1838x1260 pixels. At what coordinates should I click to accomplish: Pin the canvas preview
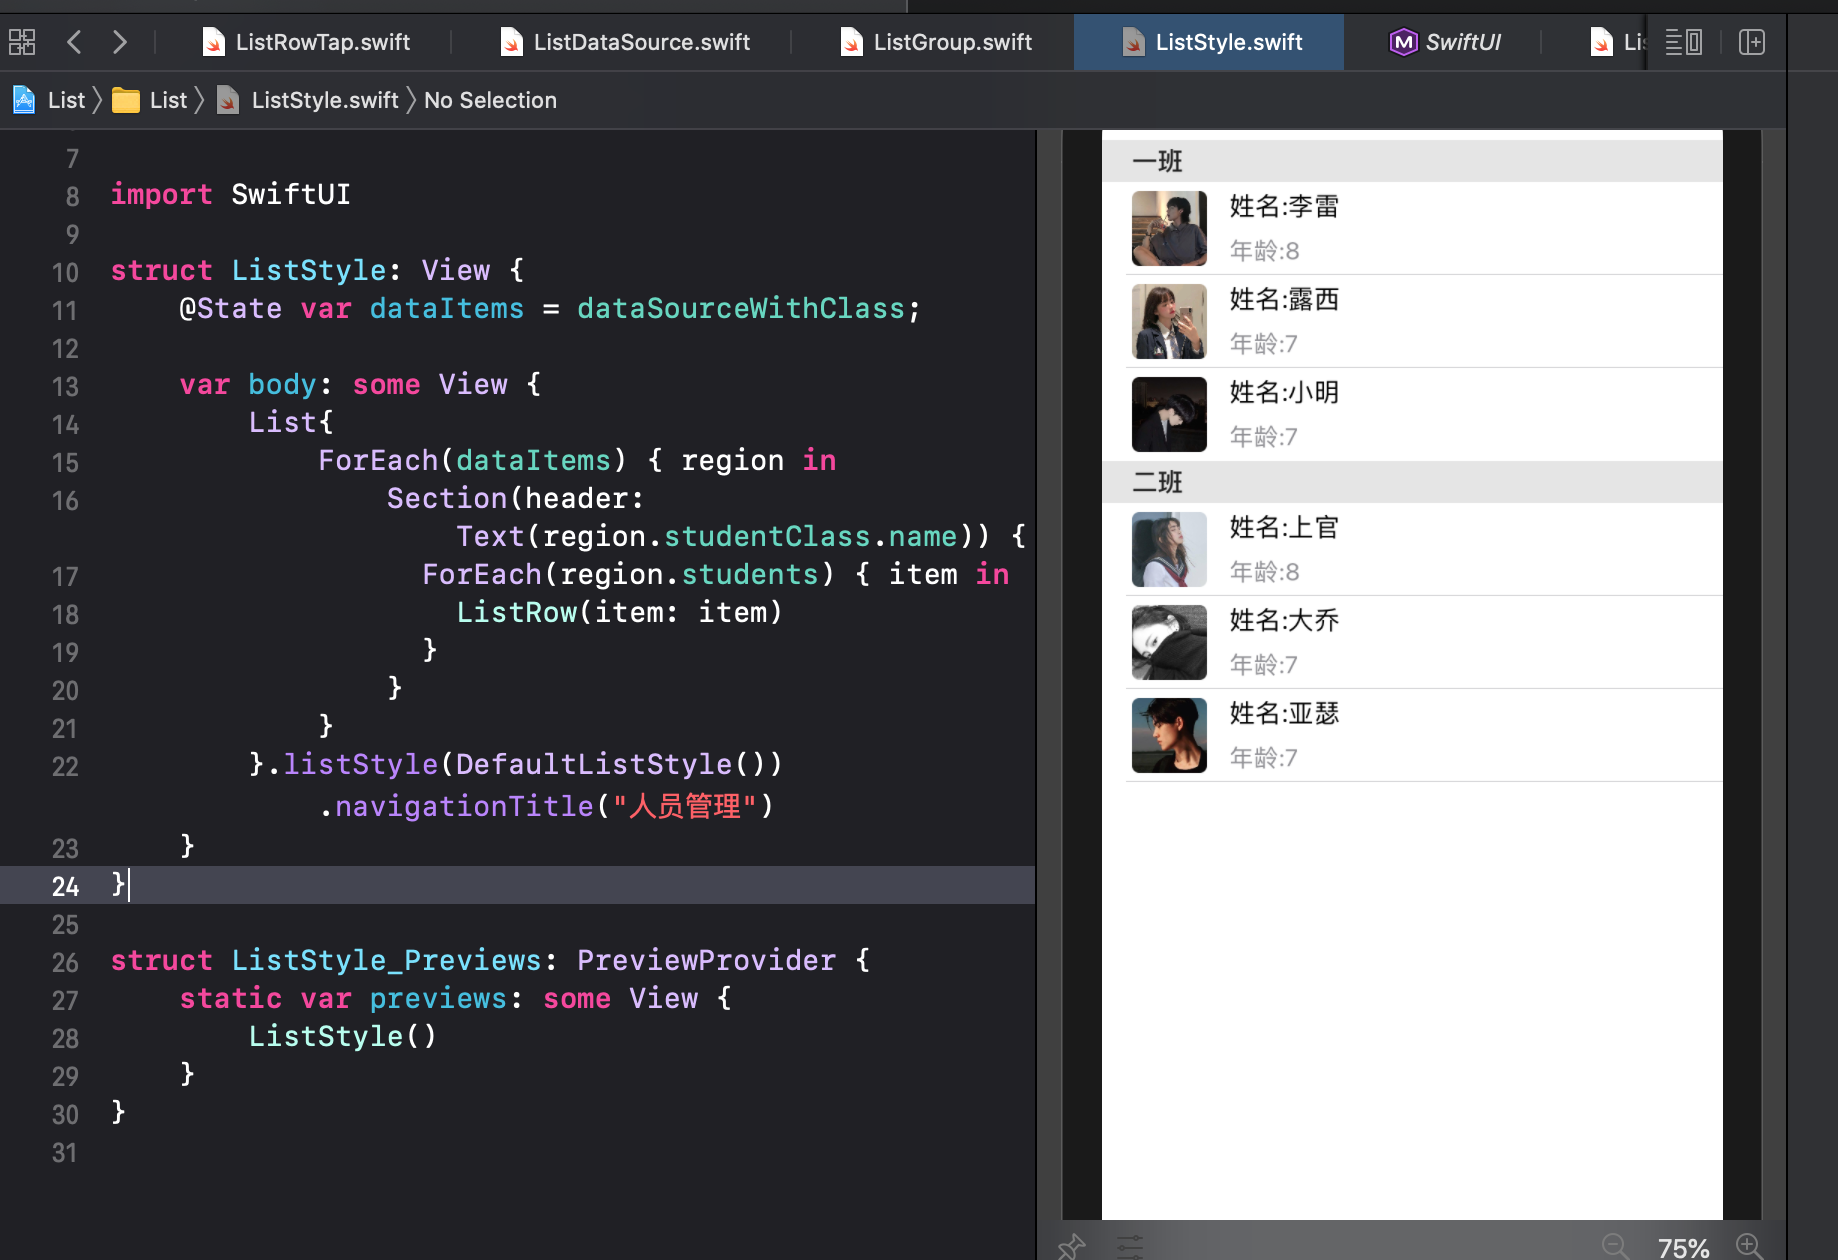(1071, 1246)
